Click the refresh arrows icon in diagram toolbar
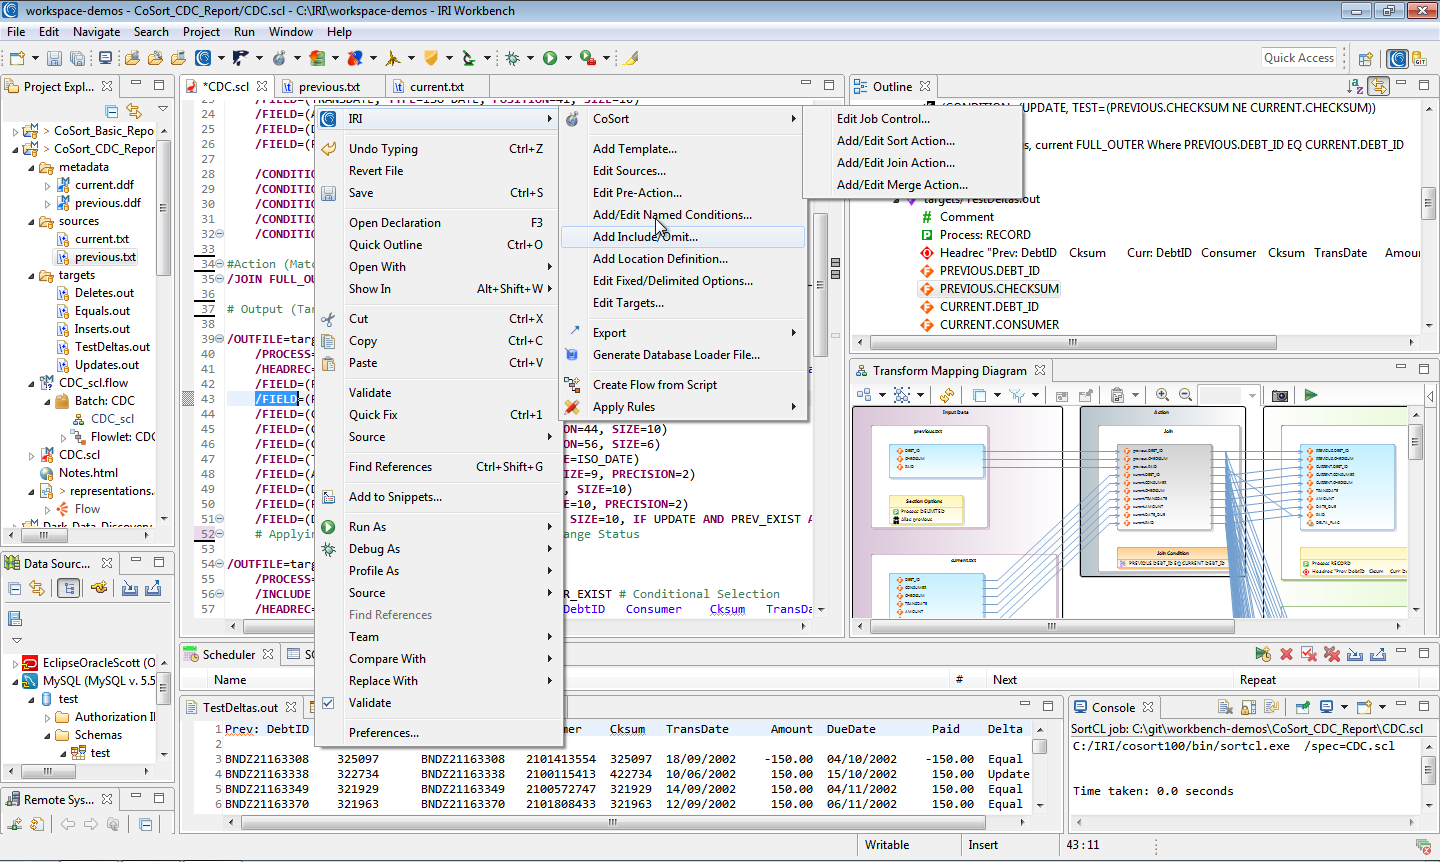Screen dimensions: 1440x862 [947, 395]
